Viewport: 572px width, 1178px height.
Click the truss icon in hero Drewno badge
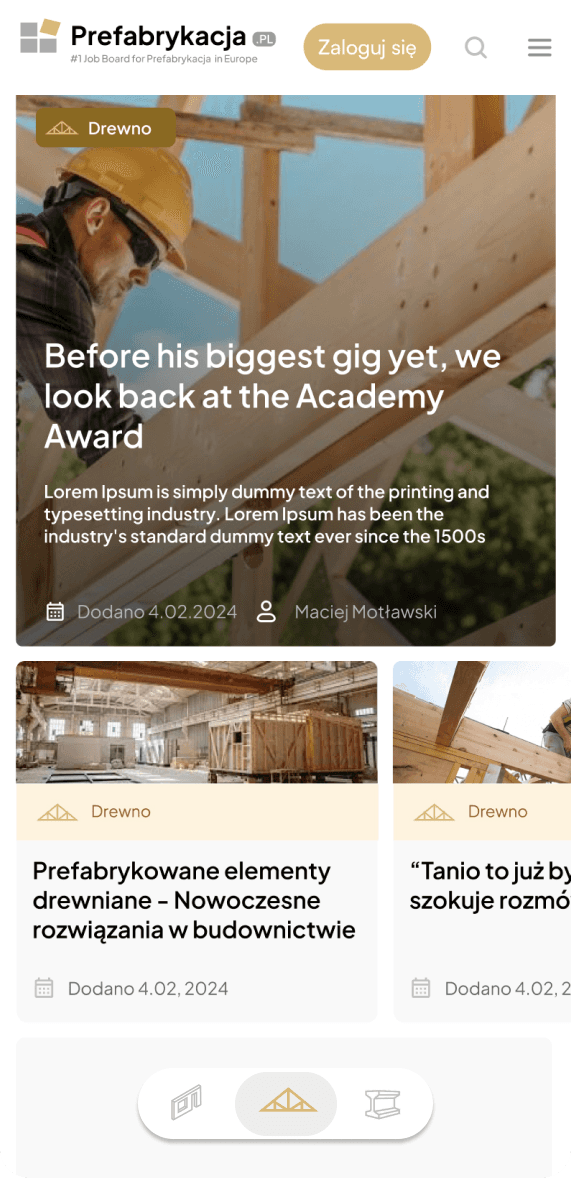point(62,128)
